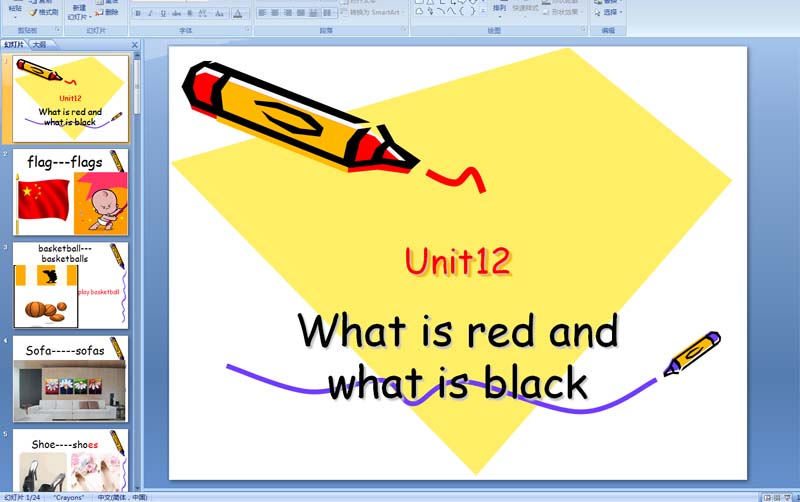Close the slide thumbnail pane
The image size is (800, 502).
pos(135,45)
